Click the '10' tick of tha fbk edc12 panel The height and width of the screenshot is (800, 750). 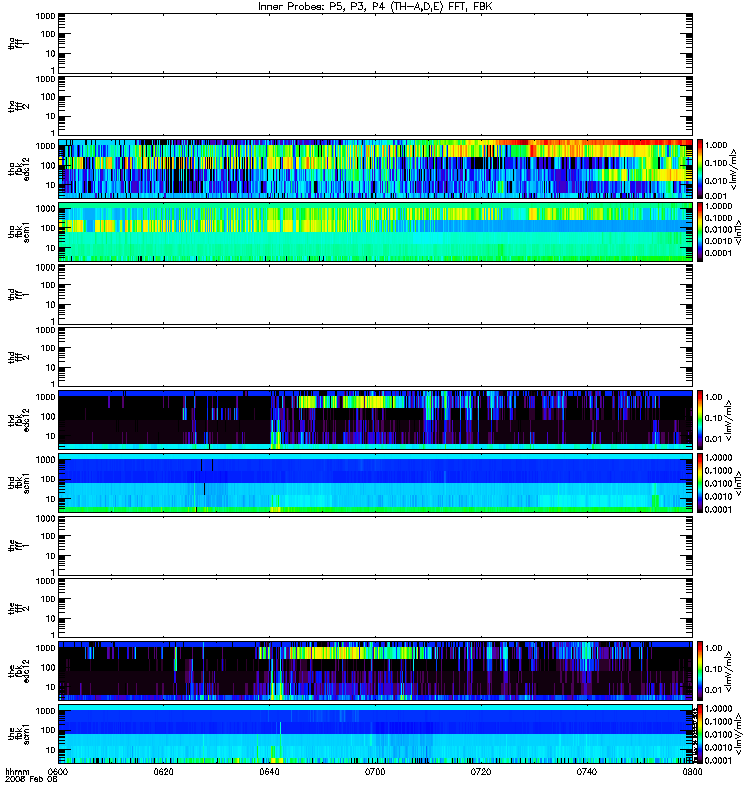51,185
